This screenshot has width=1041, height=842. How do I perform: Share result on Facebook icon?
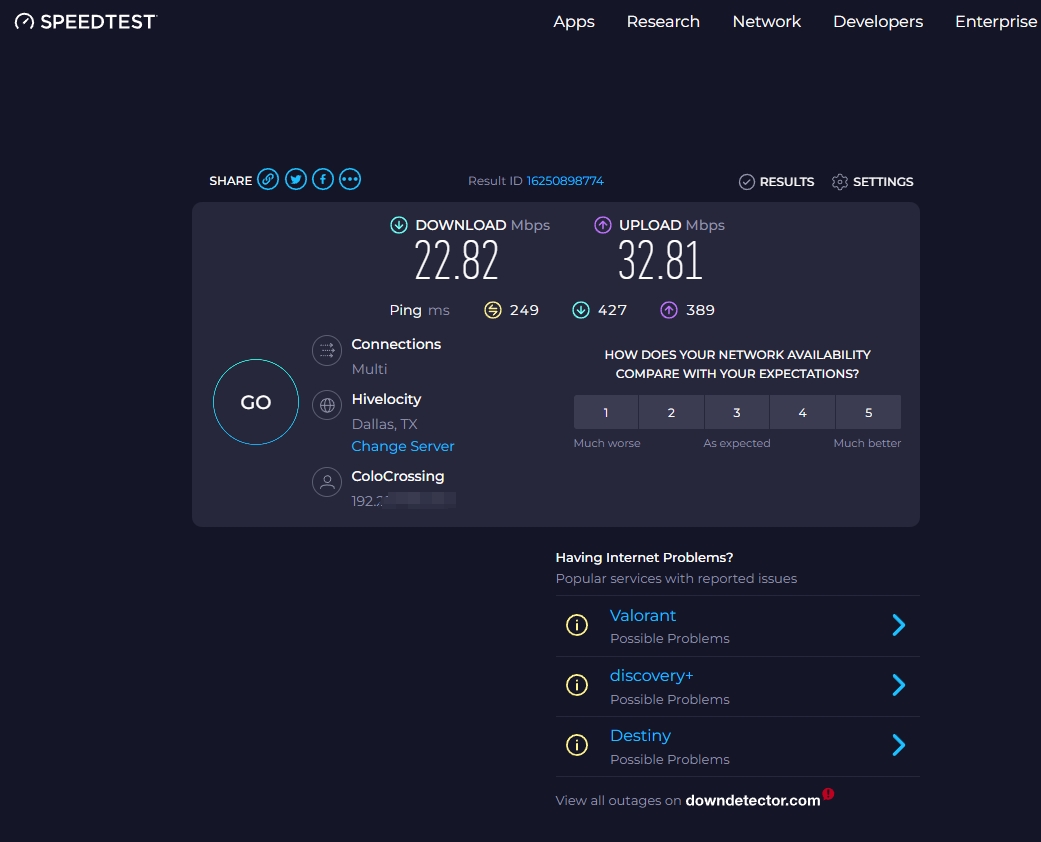[323, 179]
